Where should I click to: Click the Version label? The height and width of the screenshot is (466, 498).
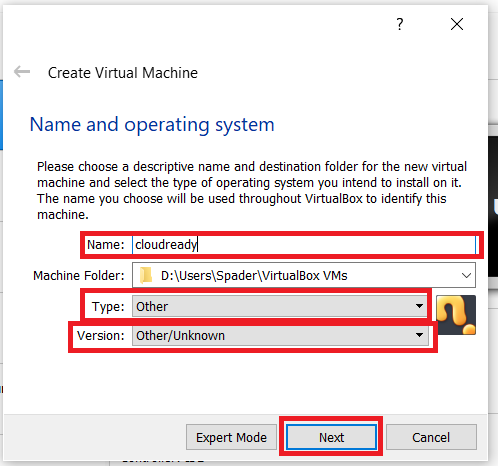[x=101, y=336]
